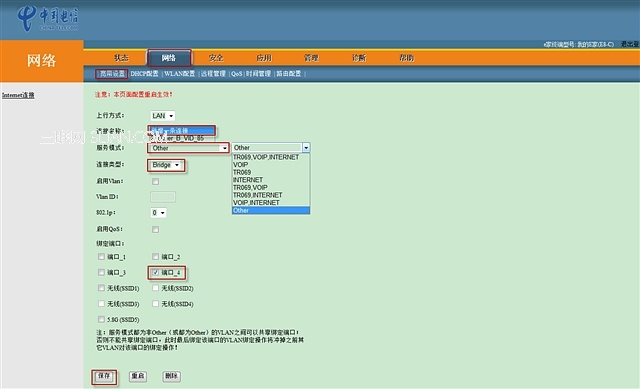Check the 无线(SSID2) checkbox
The height and width of the screenshot is (389, 640).
tap(156, 288)
